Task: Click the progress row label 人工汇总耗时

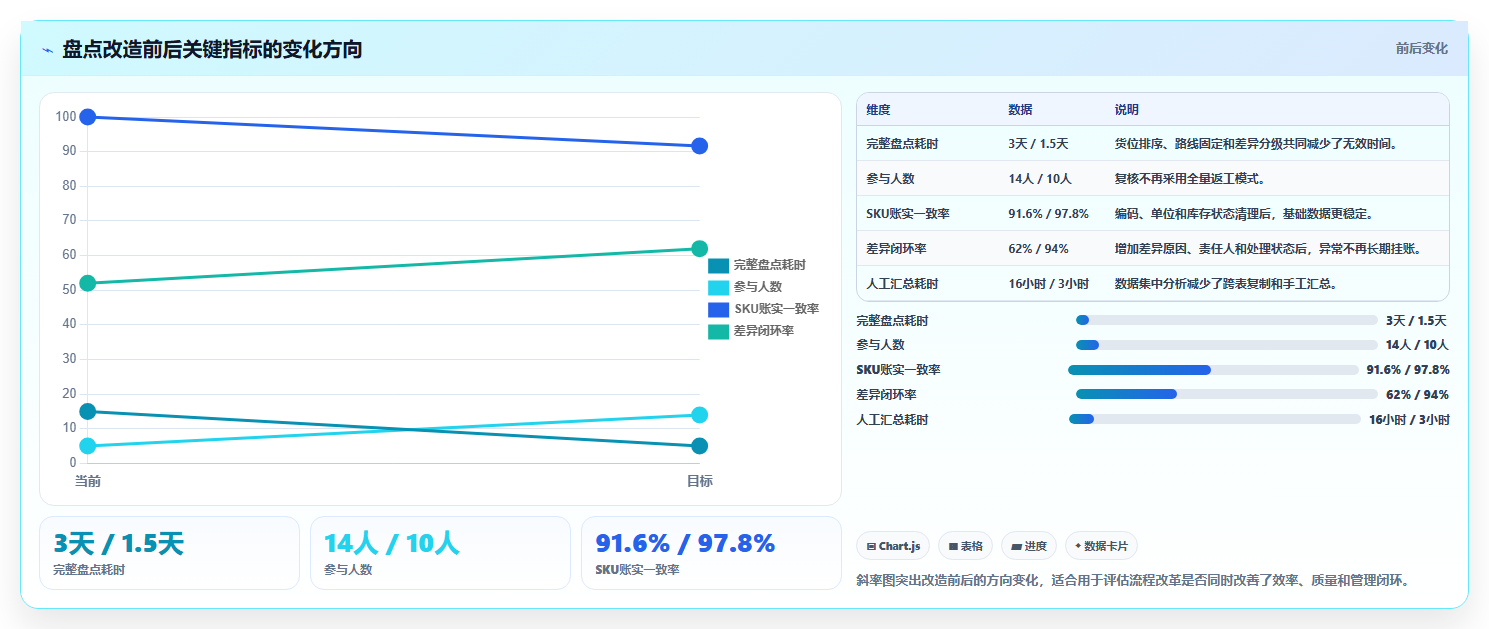Action: 892,420
